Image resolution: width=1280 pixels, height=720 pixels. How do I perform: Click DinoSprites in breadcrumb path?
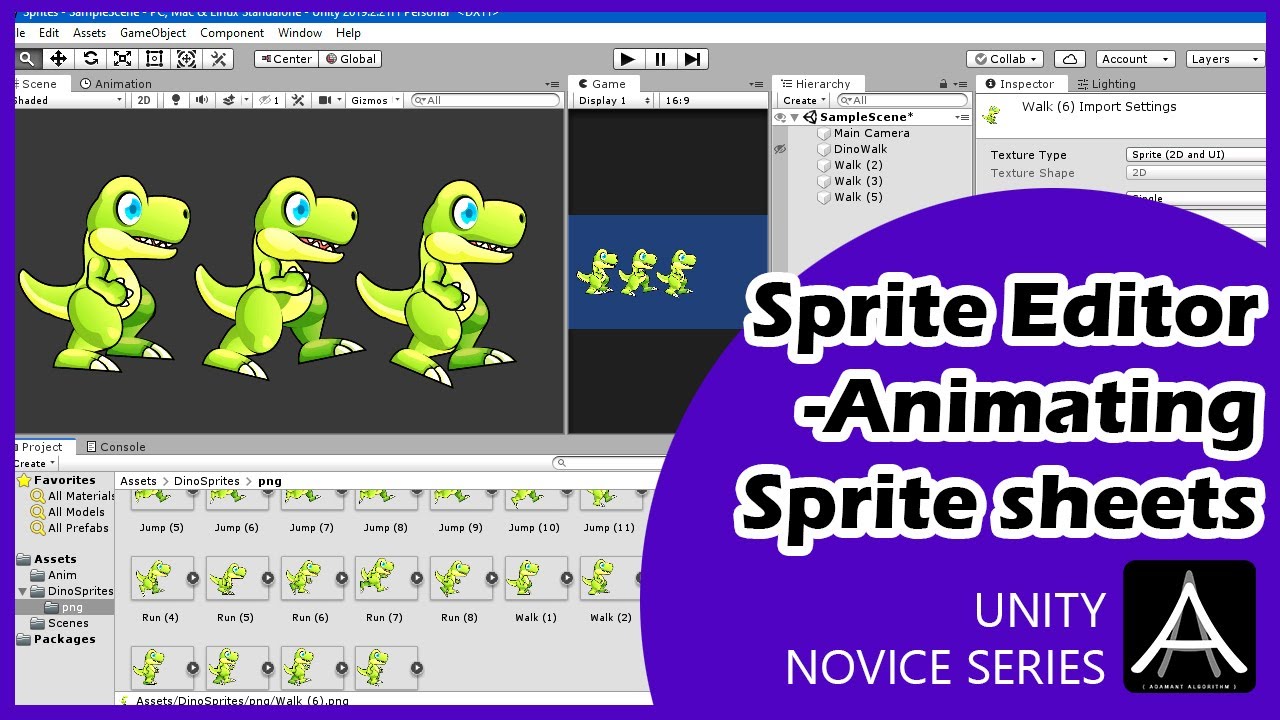pos(207,481)
